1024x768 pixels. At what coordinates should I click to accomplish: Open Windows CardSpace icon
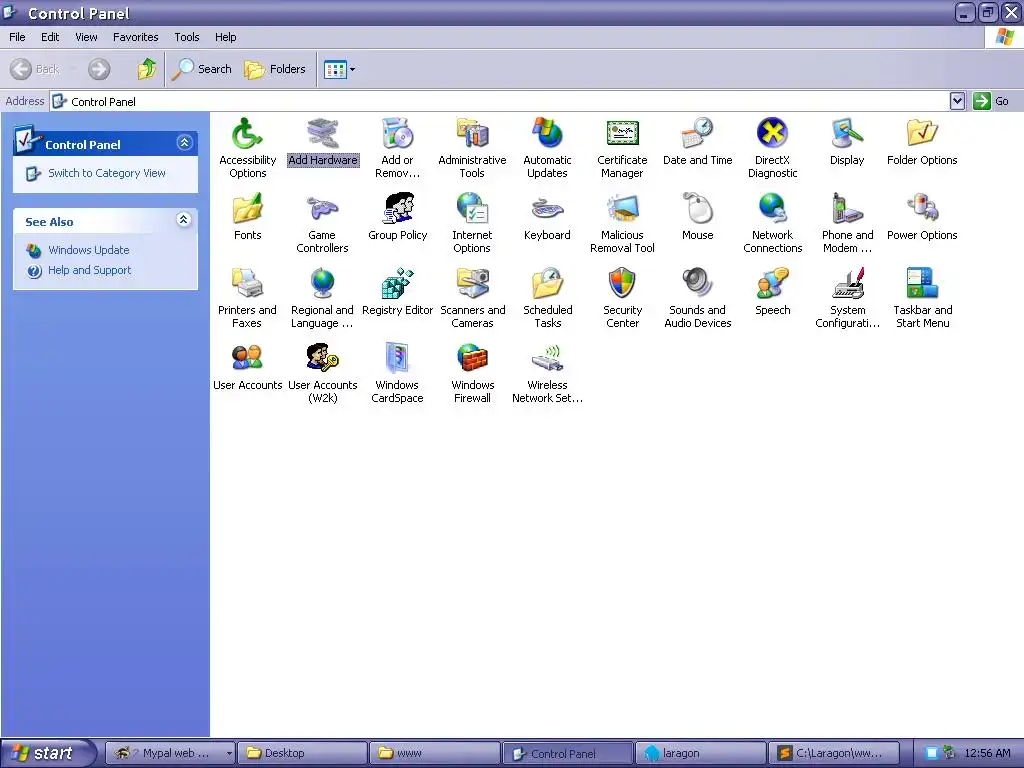pyautogui.click(x=397, y=359)
